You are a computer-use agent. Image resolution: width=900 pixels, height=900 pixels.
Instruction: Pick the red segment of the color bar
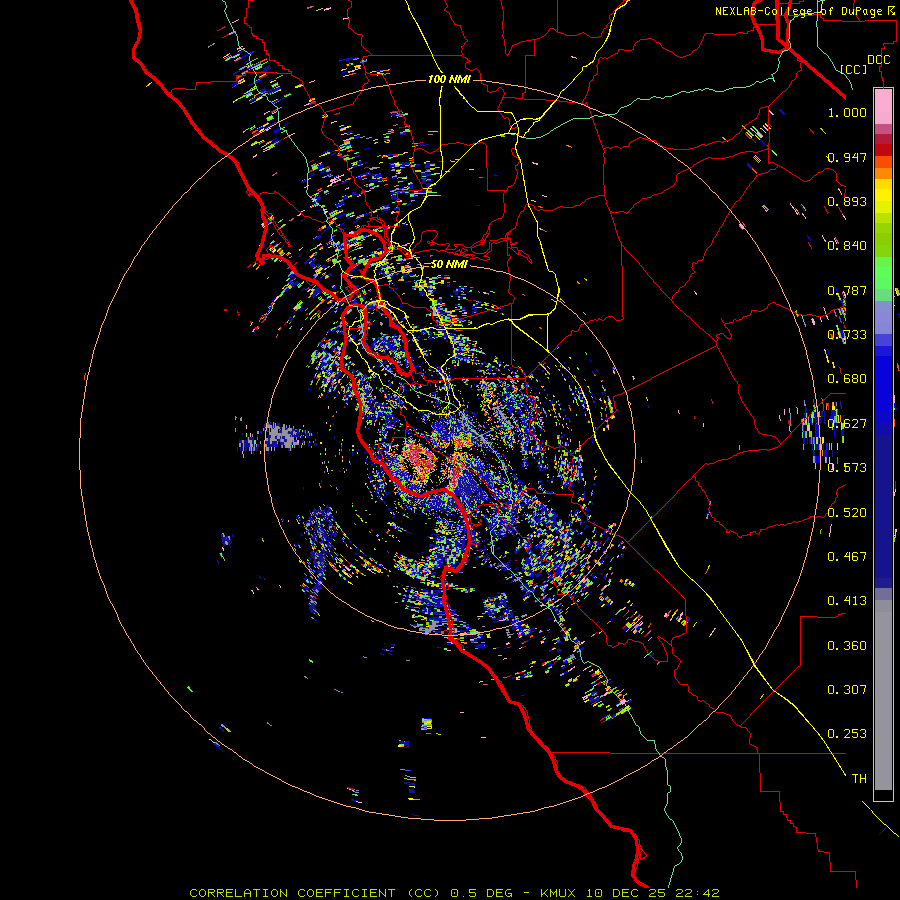coord(883,149)
